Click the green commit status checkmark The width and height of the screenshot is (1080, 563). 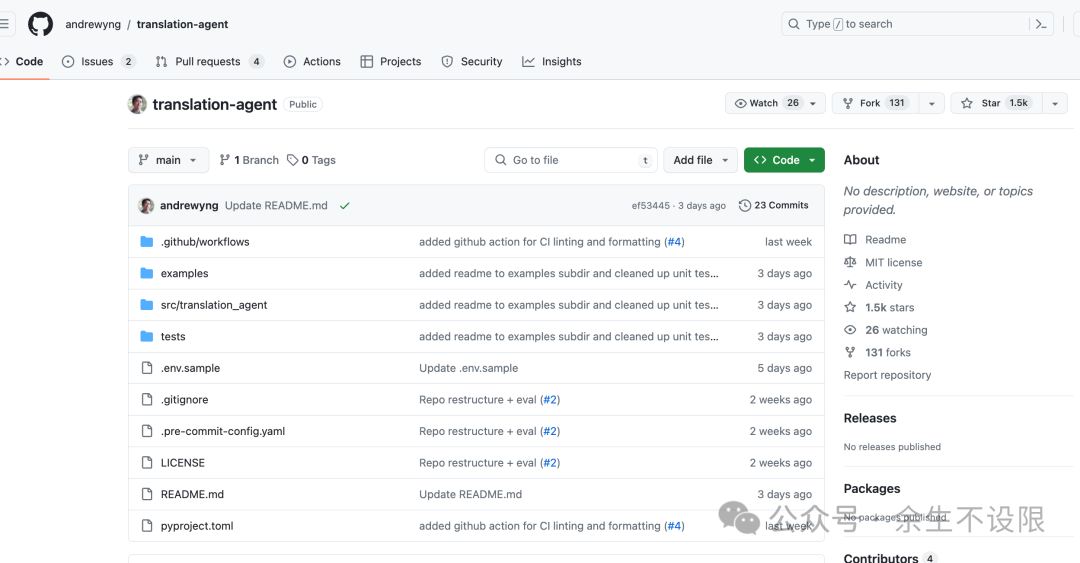(344, 205)
